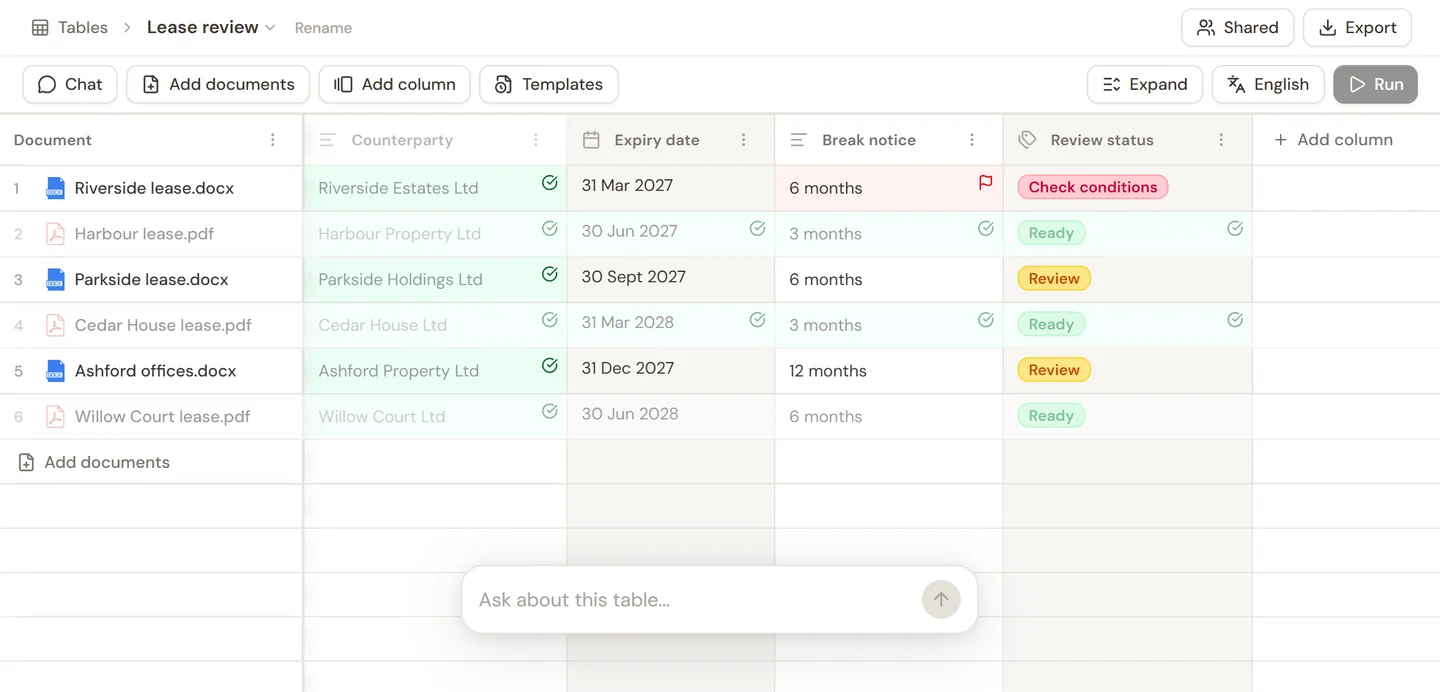Open Break notice column options menu

(972, 140)
